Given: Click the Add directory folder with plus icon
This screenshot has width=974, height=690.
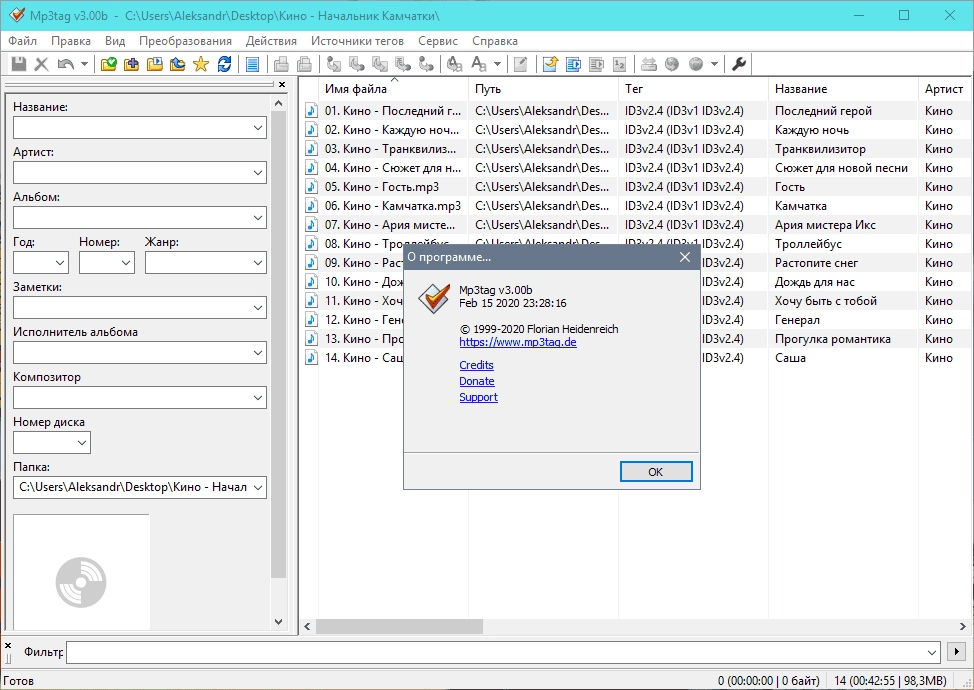Looking at the screenshot, I should 132,64.
